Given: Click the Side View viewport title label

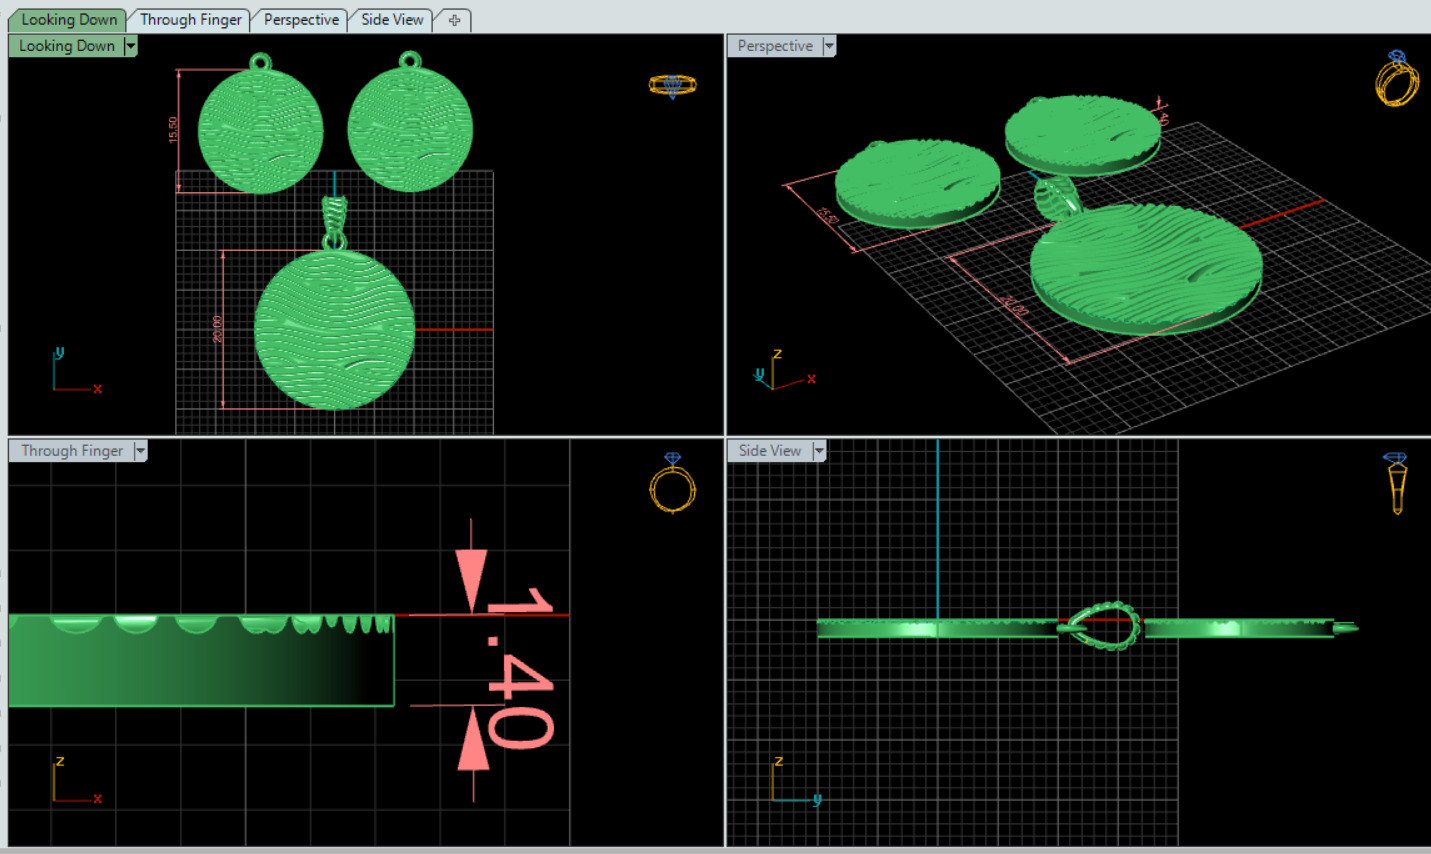Looking at the screenshot, I should point(770,451).
